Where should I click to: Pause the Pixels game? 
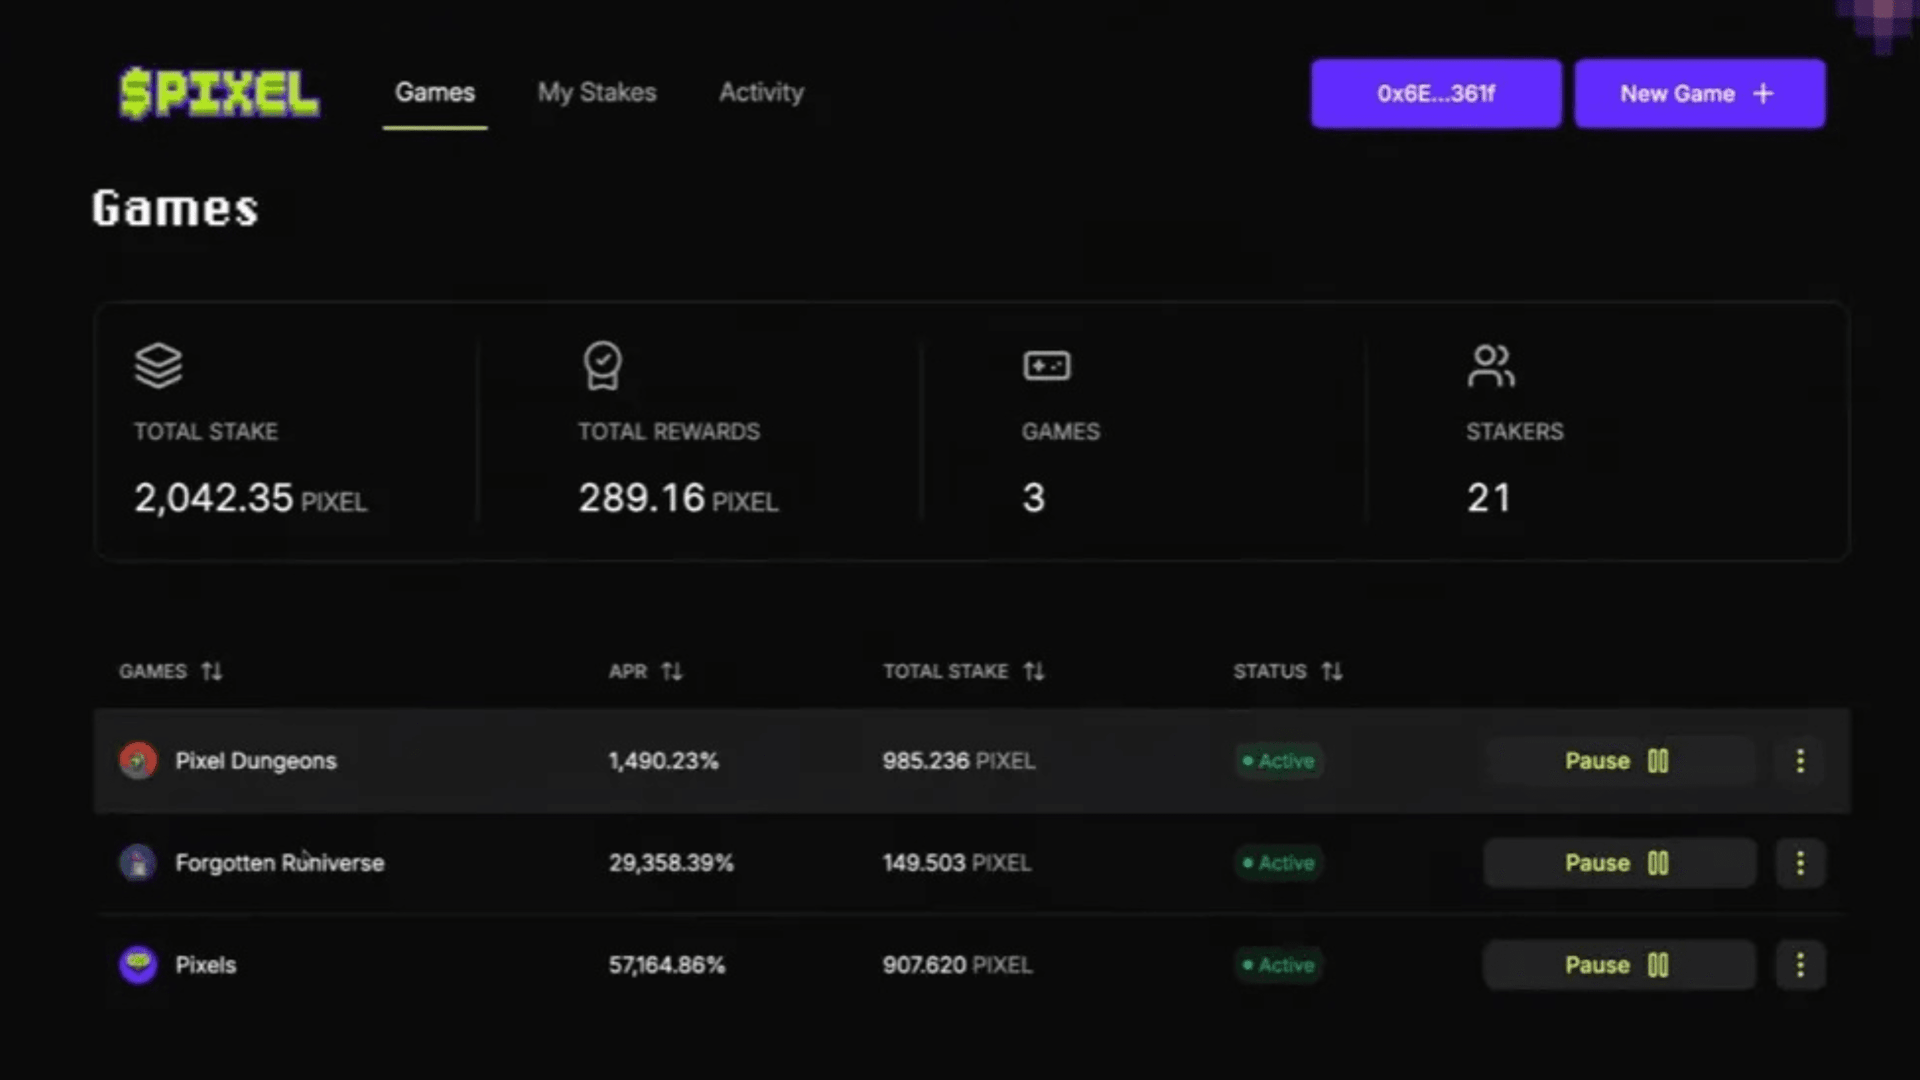click(1618, 965)
